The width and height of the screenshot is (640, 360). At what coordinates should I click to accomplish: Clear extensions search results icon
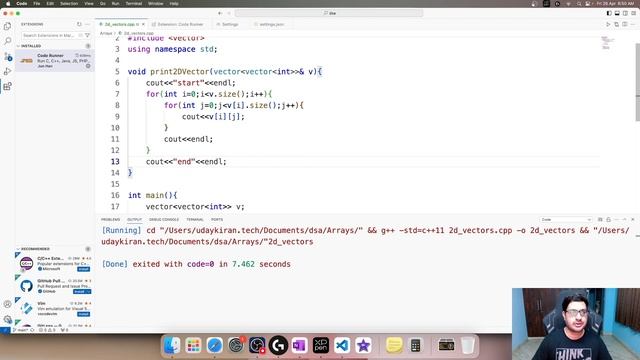80,36
